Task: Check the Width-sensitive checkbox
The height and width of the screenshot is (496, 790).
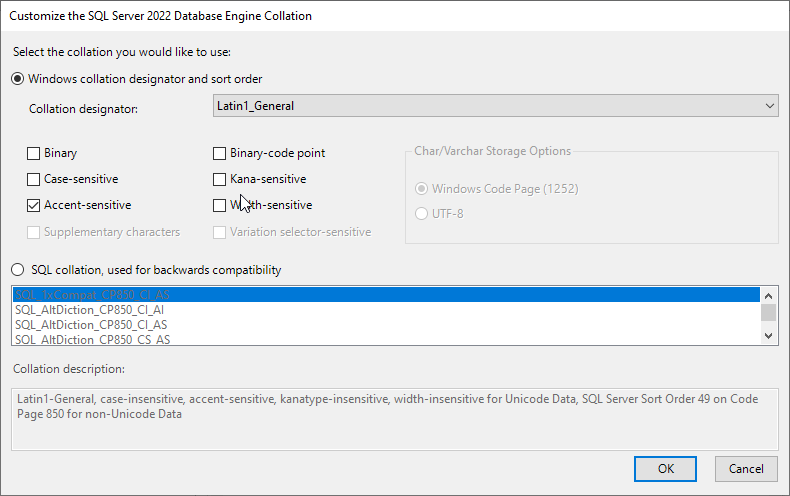Action: coord(220,206)
